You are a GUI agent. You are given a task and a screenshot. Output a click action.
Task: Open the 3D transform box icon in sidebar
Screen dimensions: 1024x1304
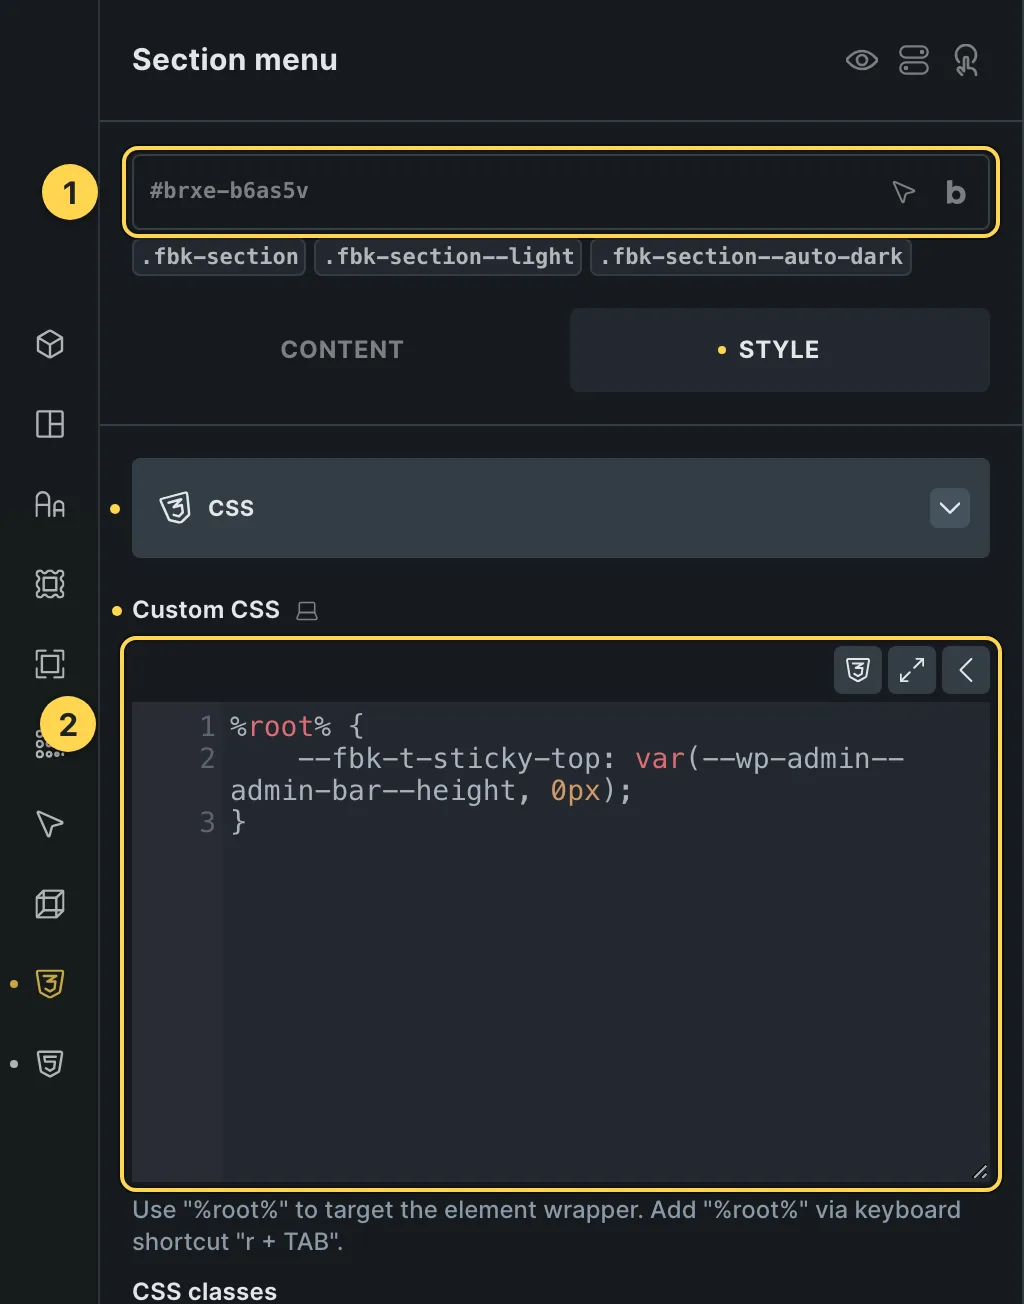[x=50, y=904]
